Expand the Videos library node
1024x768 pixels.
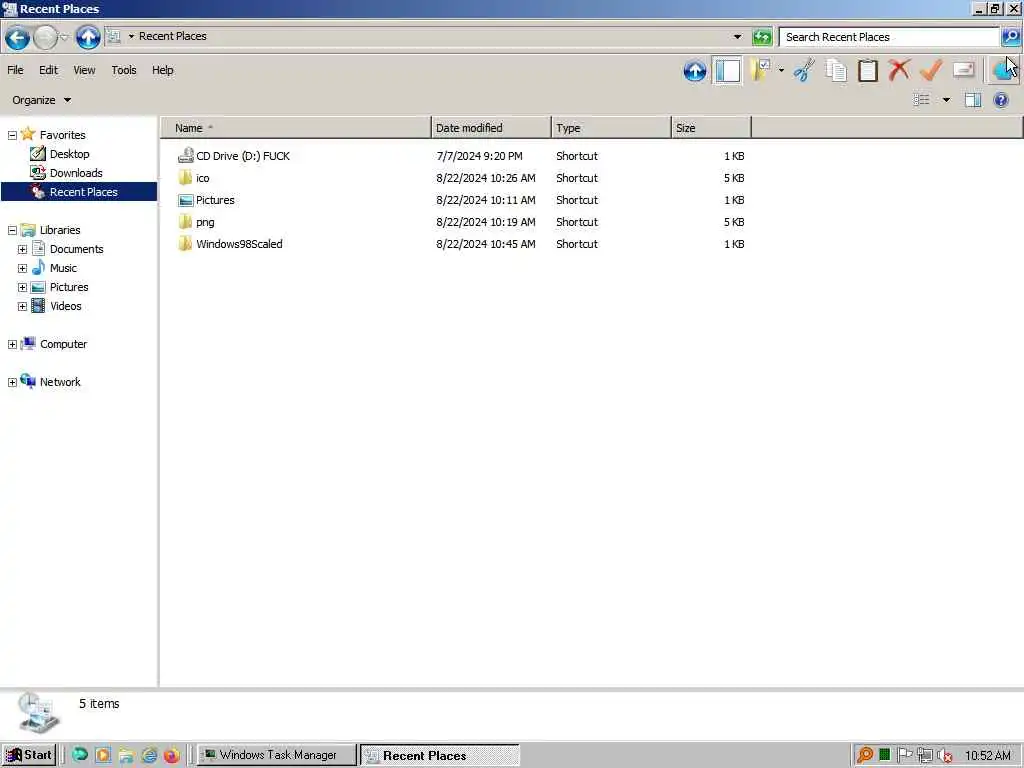click(x=22, y=306)
